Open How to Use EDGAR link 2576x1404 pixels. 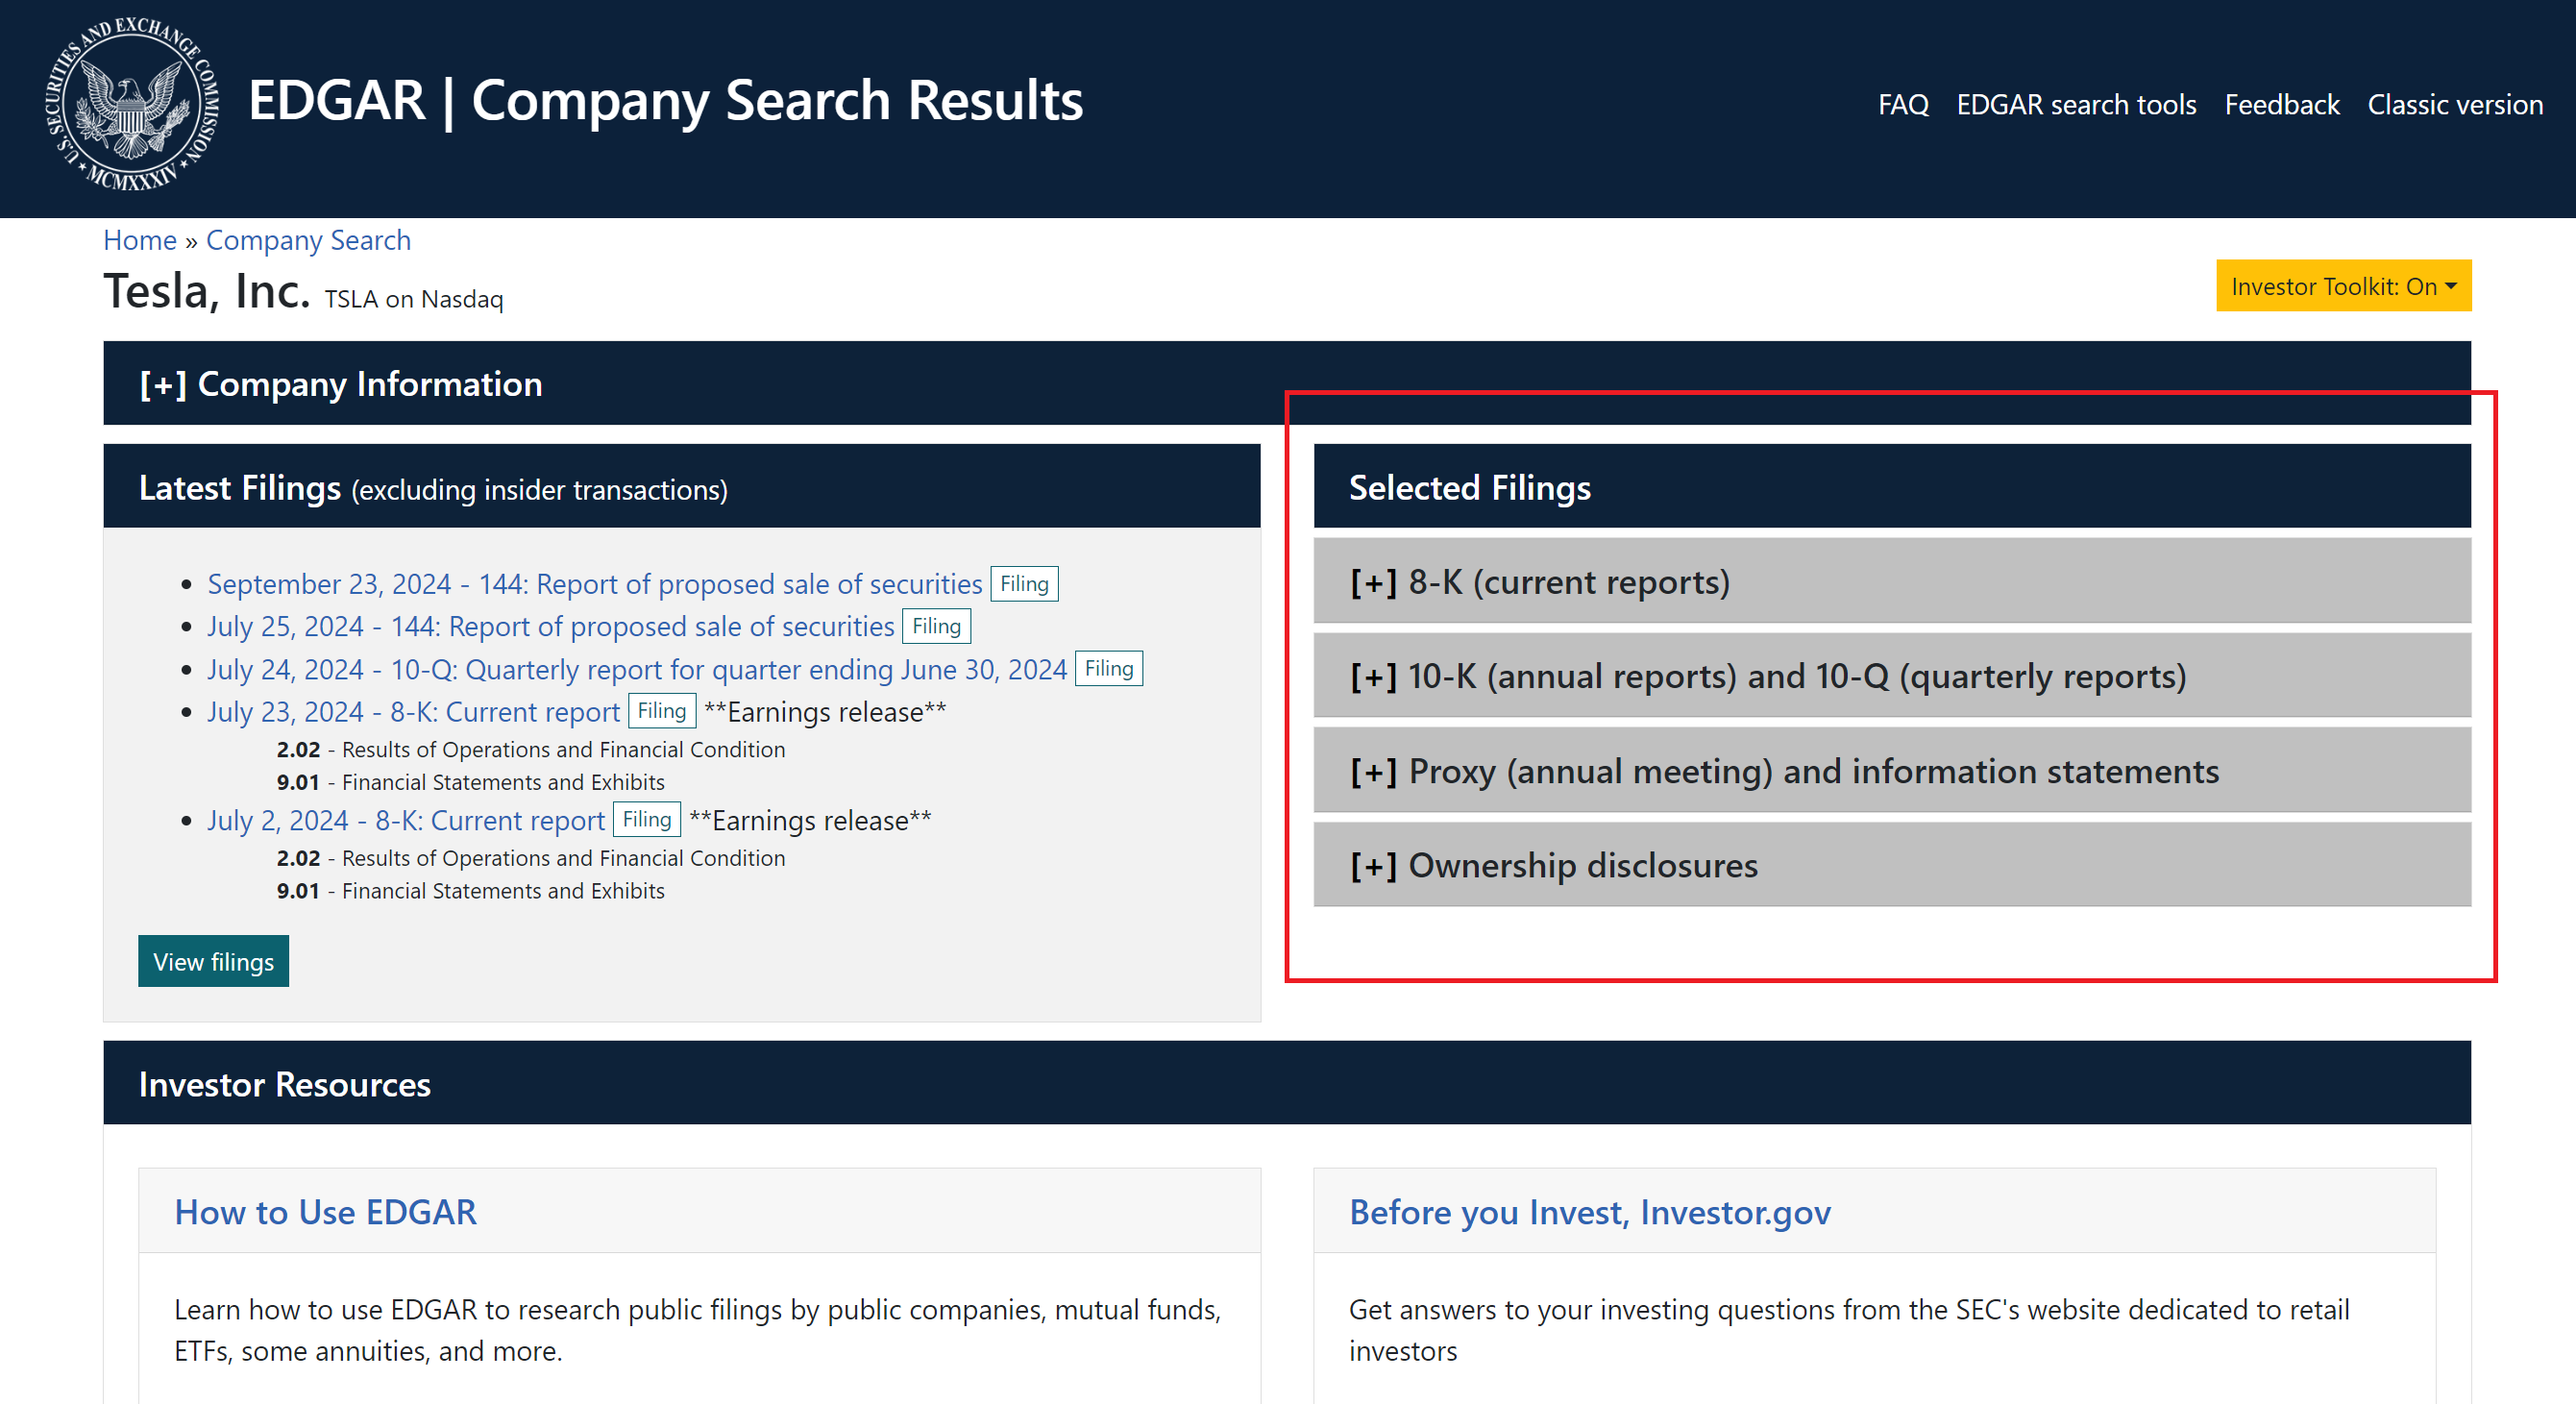pos(325,1212)
